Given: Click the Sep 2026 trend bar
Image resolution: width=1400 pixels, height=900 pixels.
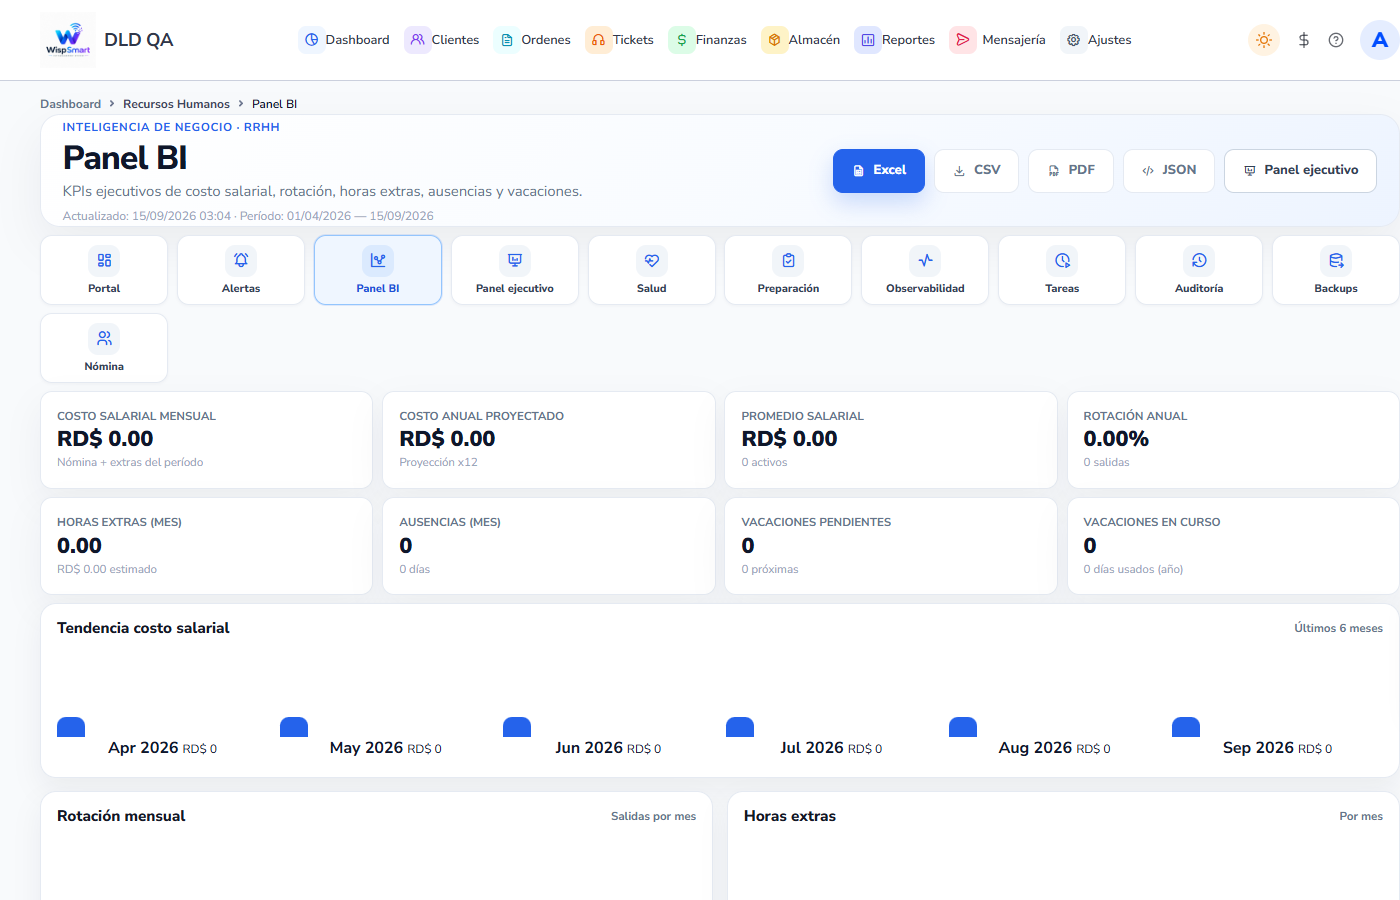Looking at the screenshot, I should pos(1186,727).
